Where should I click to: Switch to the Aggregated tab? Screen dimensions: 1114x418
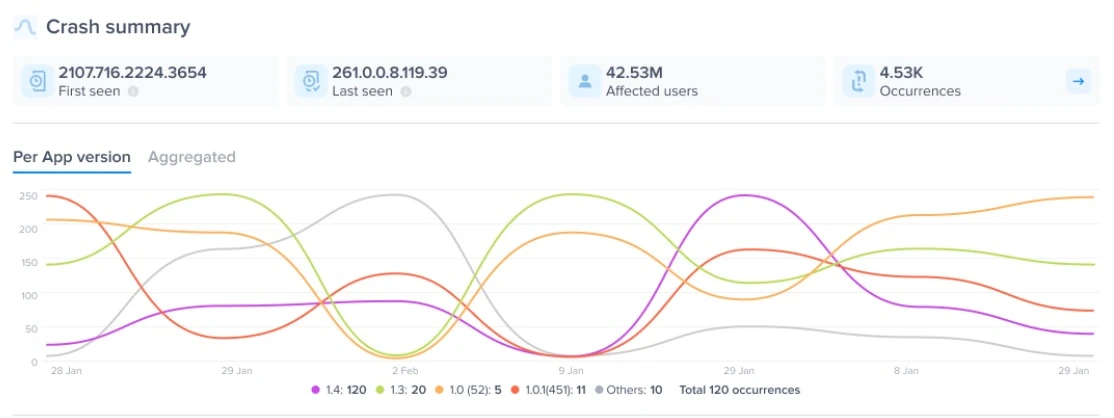tap(191, 157)
